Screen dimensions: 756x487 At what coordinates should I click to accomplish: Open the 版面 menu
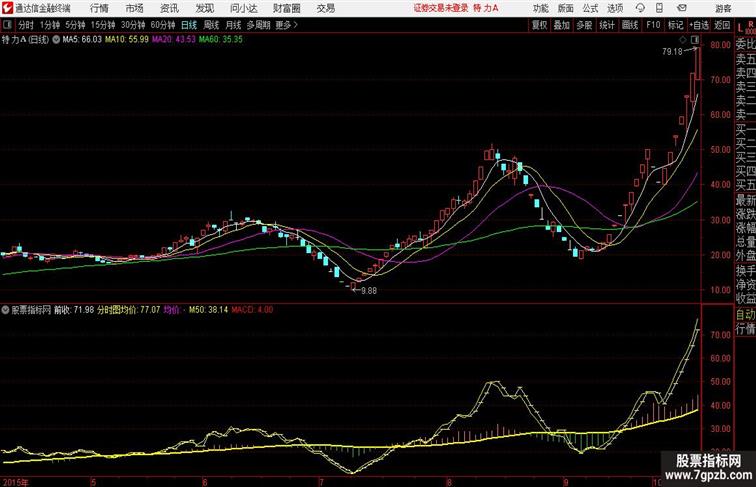565,8
